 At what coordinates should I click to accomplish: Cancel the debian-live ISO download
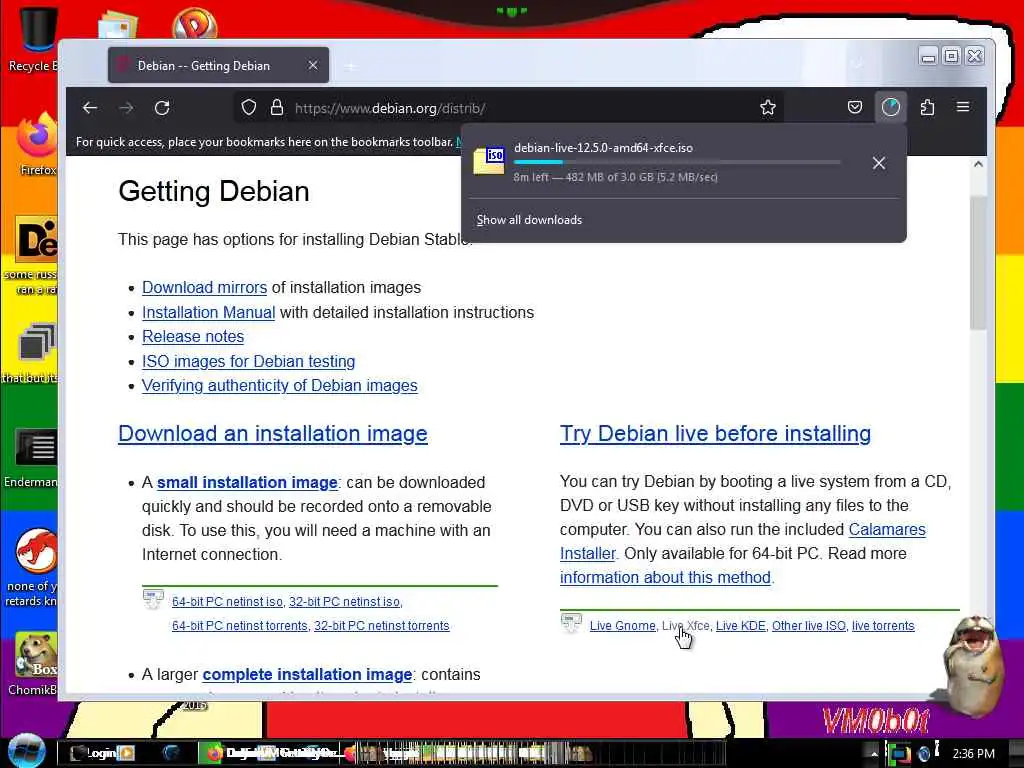tap(879, 163)
